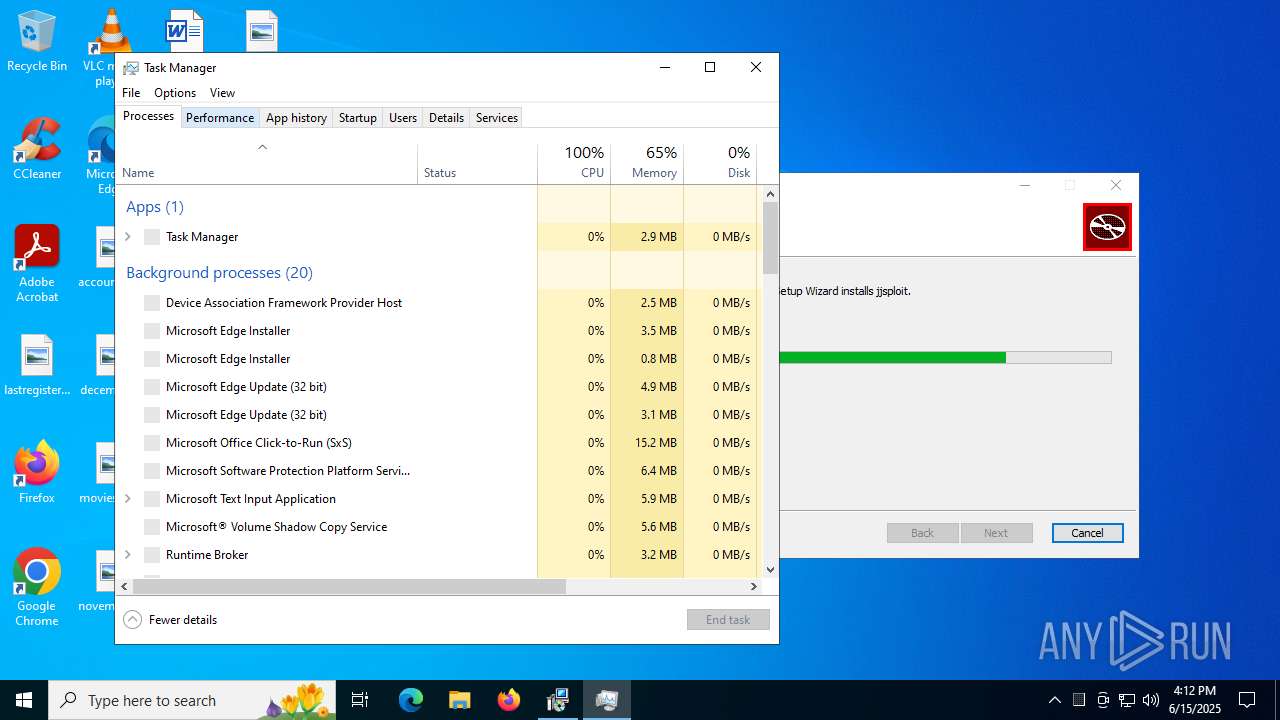
Task: Click the Back button in the installer
Action: click(x=922, y=533)
